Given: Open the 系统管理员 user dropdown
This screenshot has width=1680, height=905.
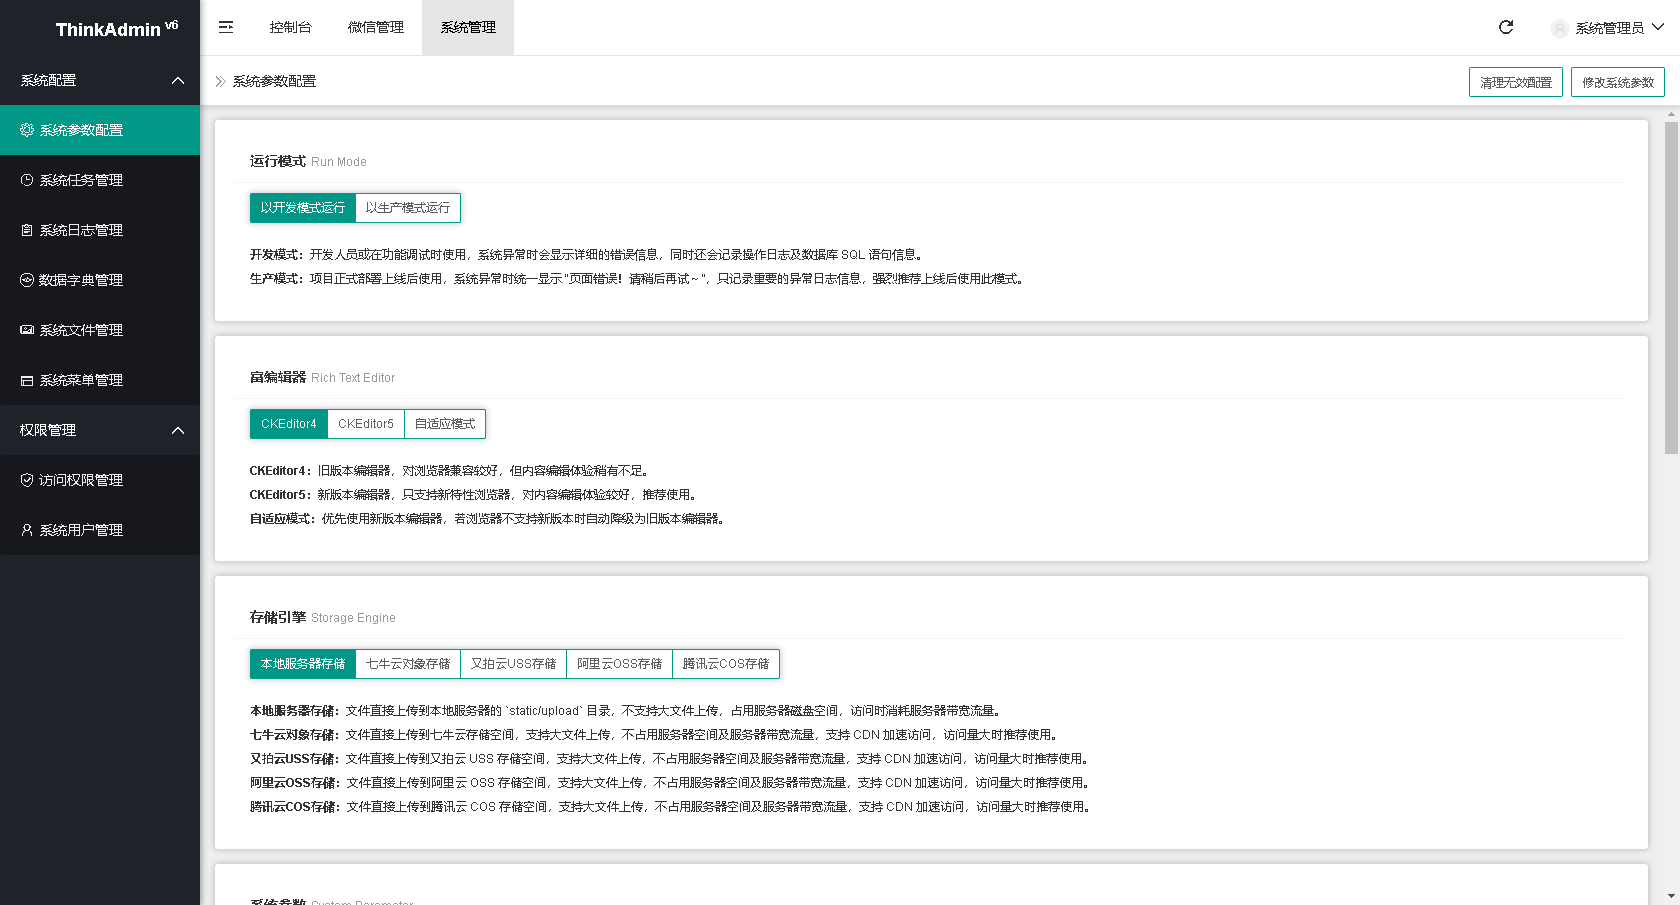Looking at the screenshot, I should tap(1608, 28).
